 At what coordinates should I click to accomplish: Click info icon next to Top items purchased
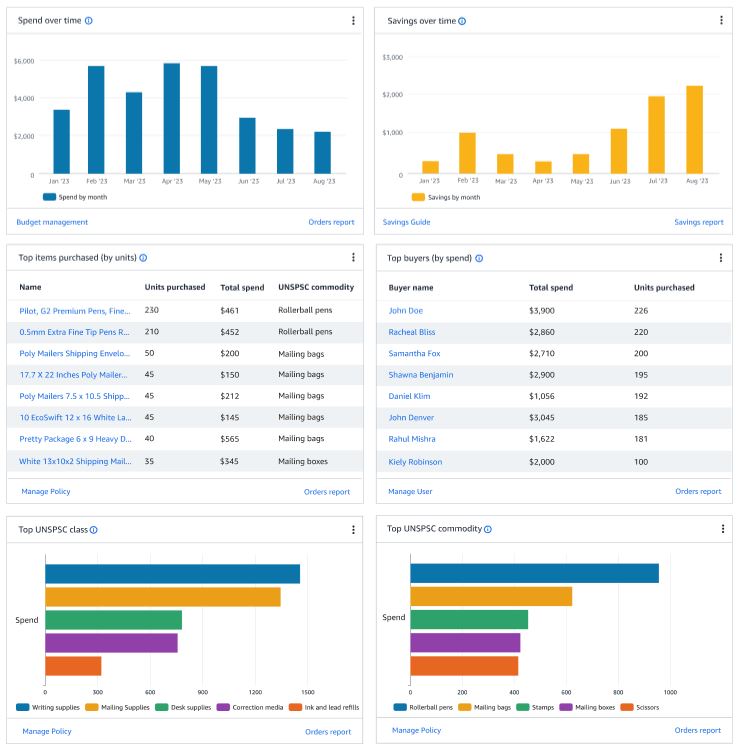click(x=143, y=258)
